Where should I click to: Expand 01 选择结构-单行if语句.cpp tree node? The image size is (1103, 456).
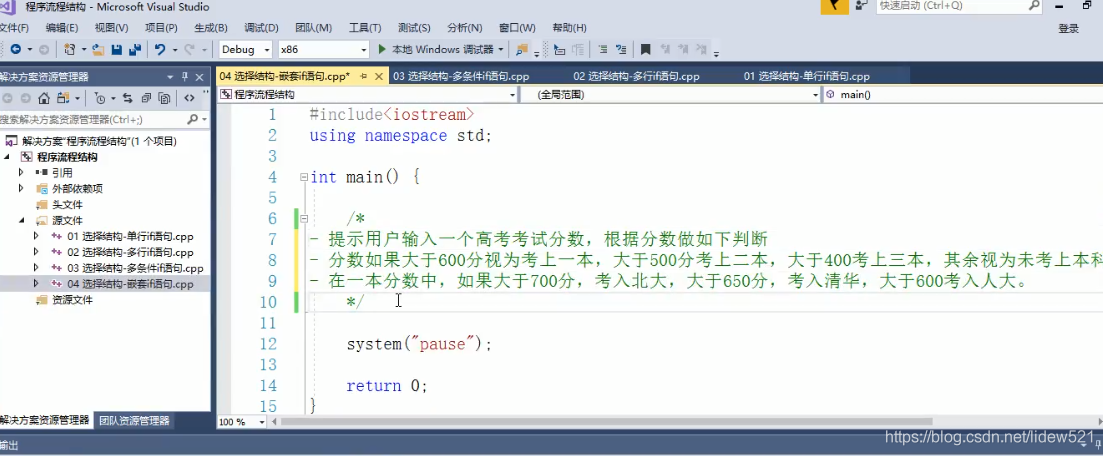tap(36, 236)
